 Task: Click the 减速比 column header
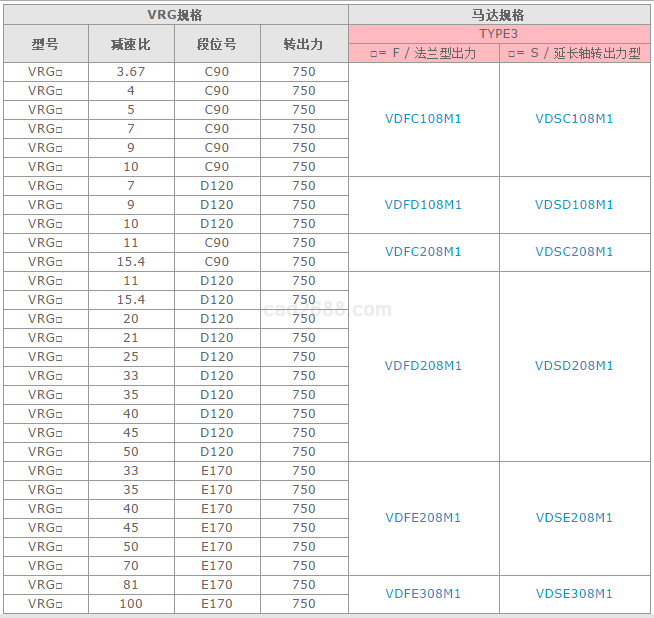131,44
